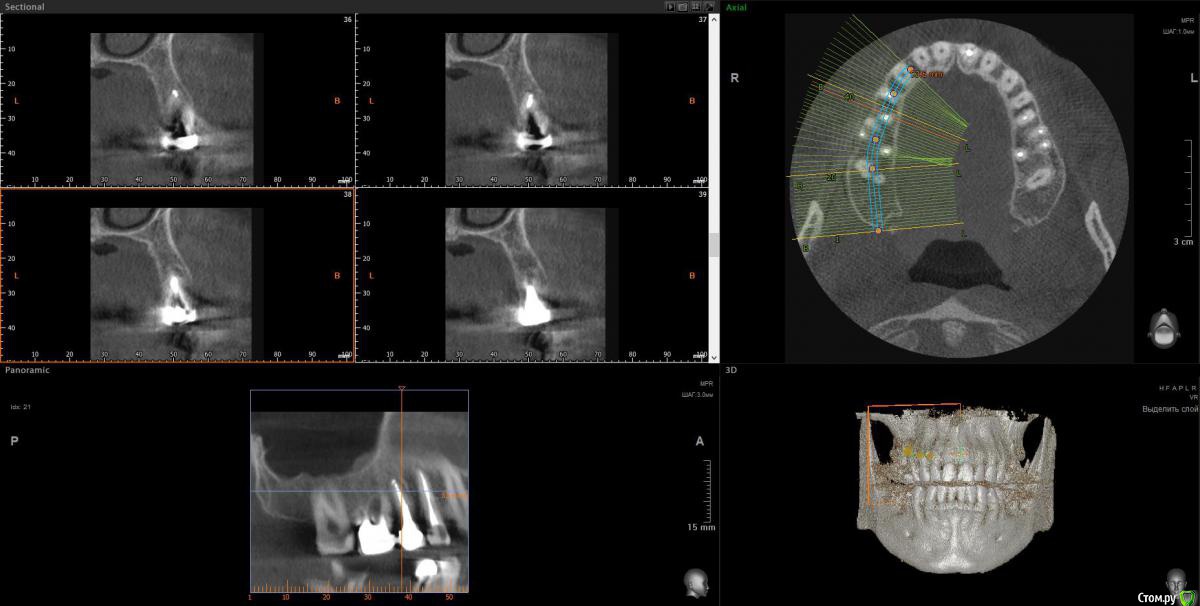Click the MPR label in Panoramic view
Image resolution: width=1200 pixels, height=606 pixels.
click(x=707, y=384)
